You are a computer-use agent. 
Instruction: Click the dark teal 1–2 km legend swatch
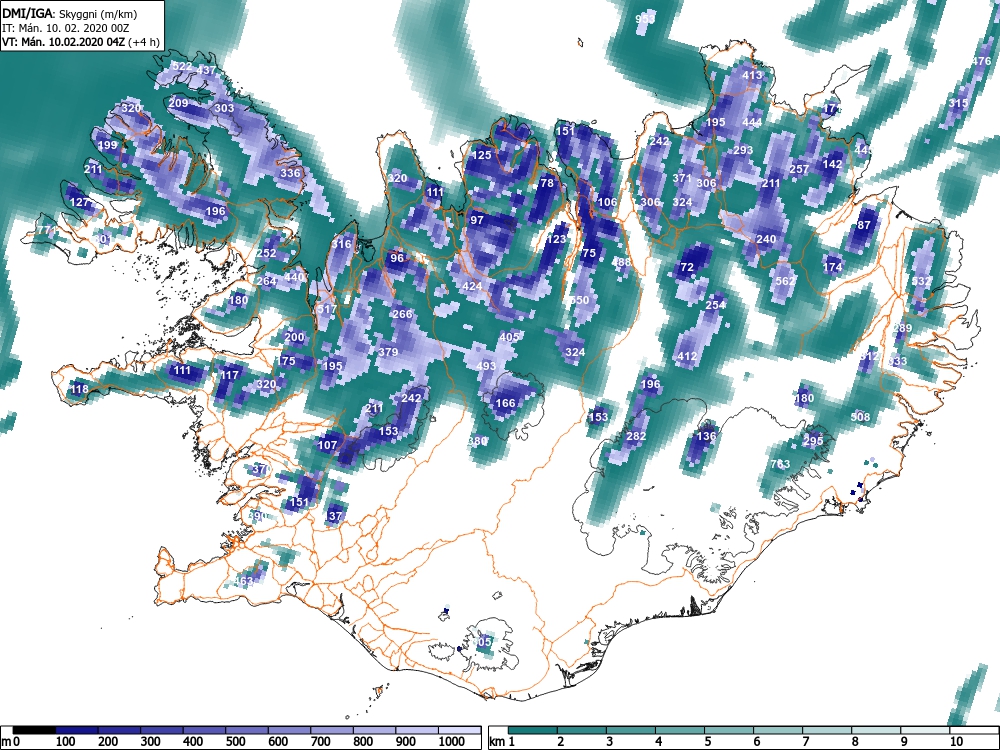(x=533, y=730)
